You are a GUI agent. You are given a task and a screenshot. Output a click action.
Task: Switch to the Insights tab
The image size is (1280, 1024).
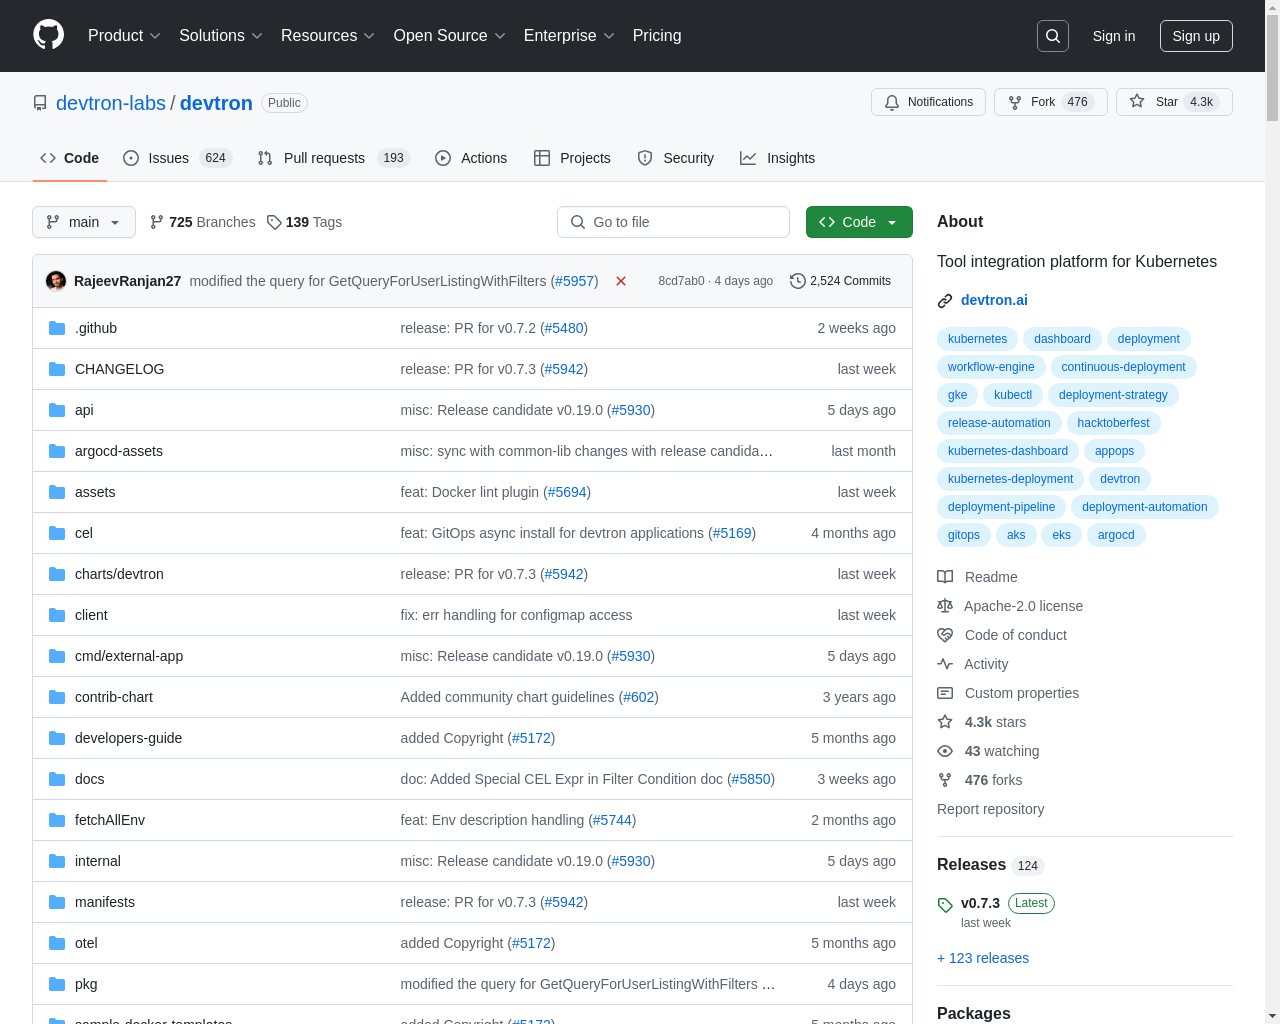(x=778, y=158)
